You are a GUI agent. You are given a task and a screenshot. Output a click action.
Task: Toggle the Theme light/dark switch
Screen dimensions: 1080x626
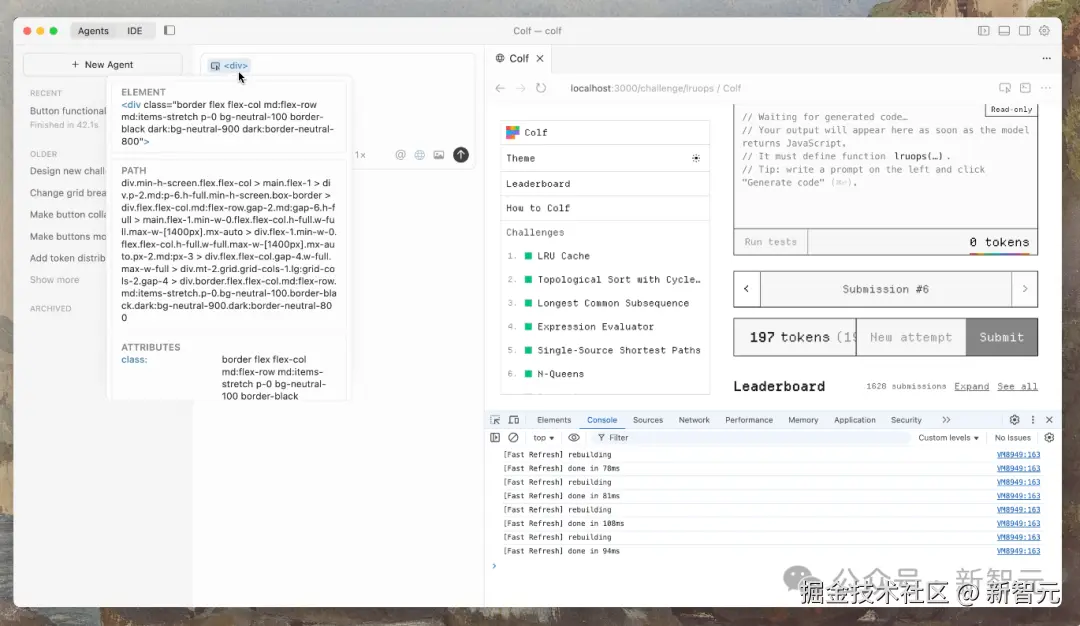pyautogui.click(x=696, y=158)
